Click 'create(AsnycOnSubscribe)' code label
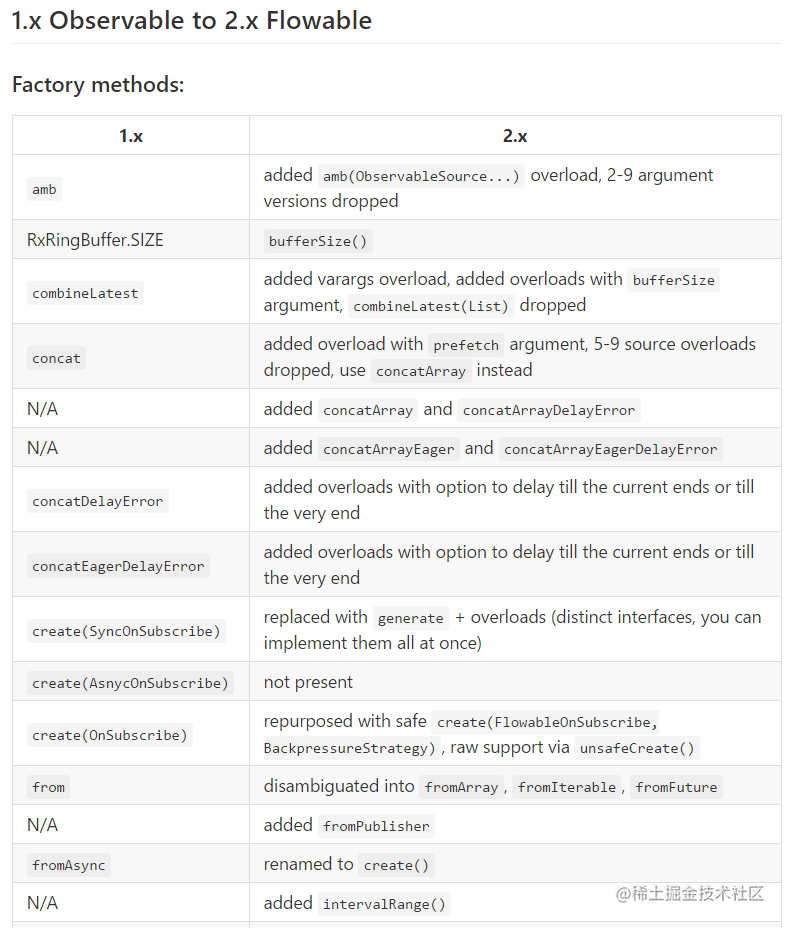This screenshot has height=928, width=789. pyautogui.click(x=130, y=684)
